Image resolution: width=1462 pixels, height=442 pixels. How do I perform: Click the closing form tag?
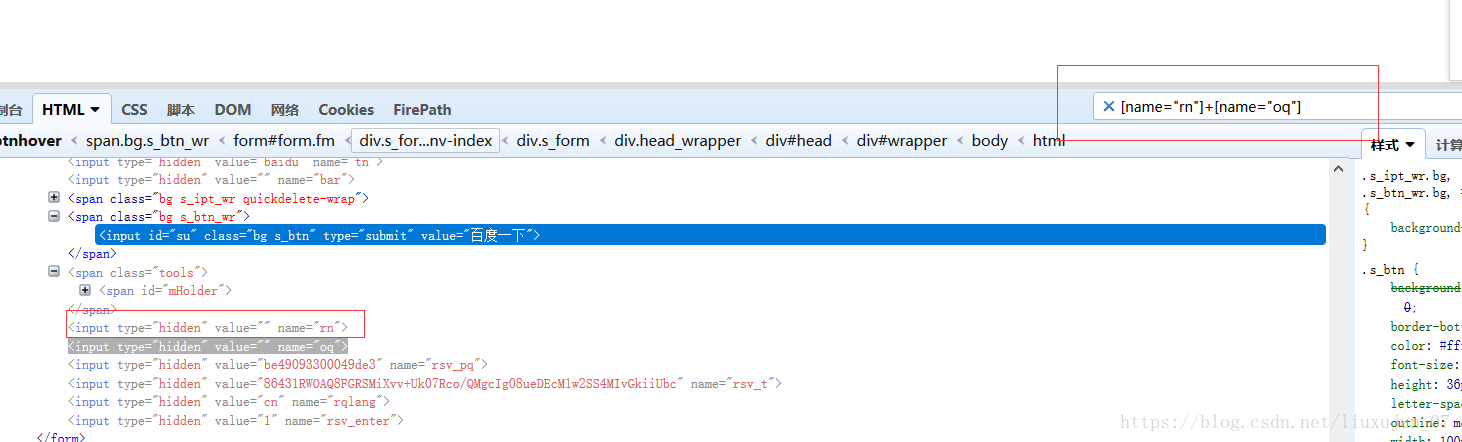[61, 438]
